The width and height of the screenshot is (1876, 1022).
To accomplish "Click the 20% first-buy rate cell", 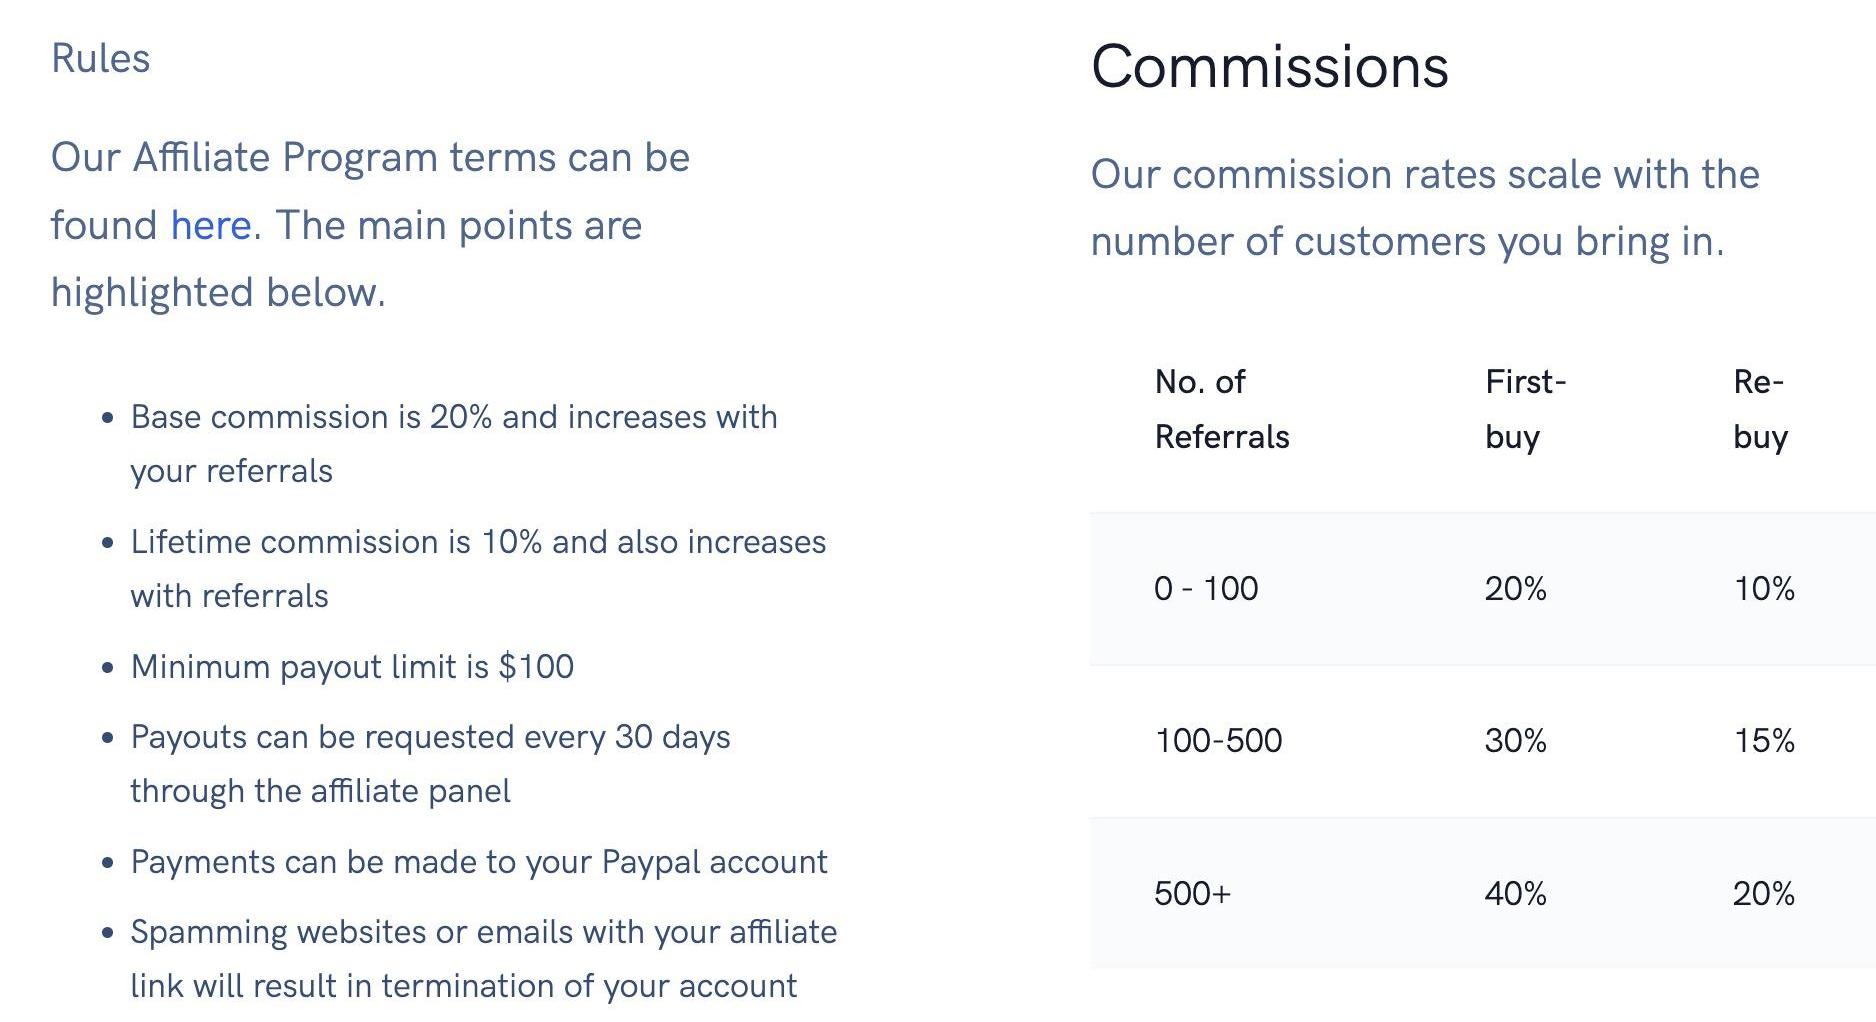I will (x=1515, y=589).
